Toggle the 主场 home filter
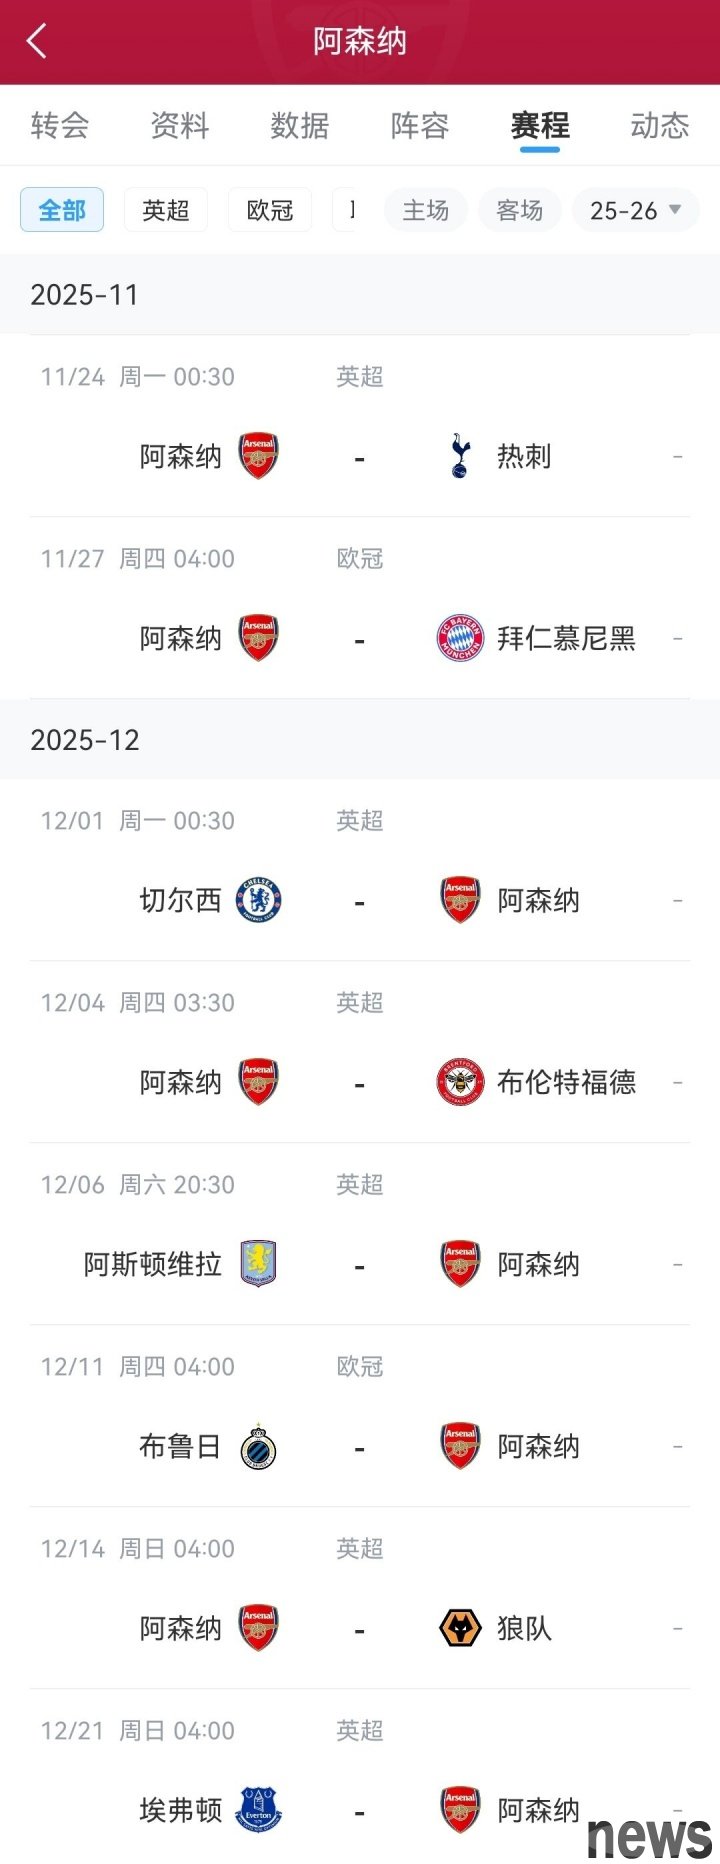This screenshot has height=1864, width=720. (x=426, y=210)
